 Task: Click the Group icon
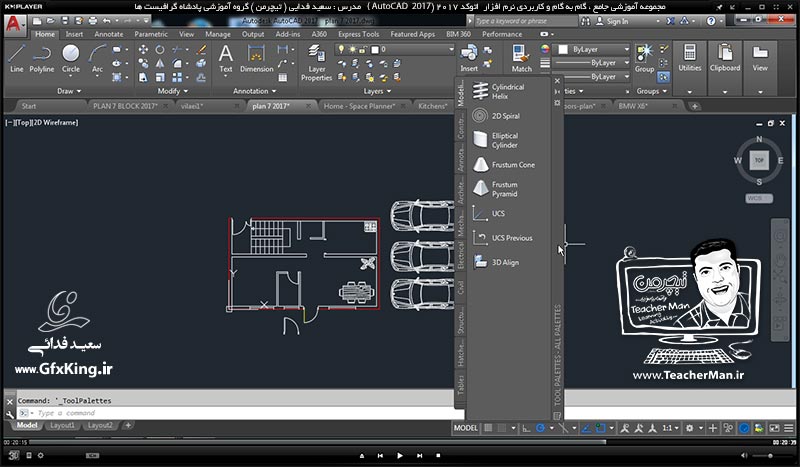tap(644, 58)
